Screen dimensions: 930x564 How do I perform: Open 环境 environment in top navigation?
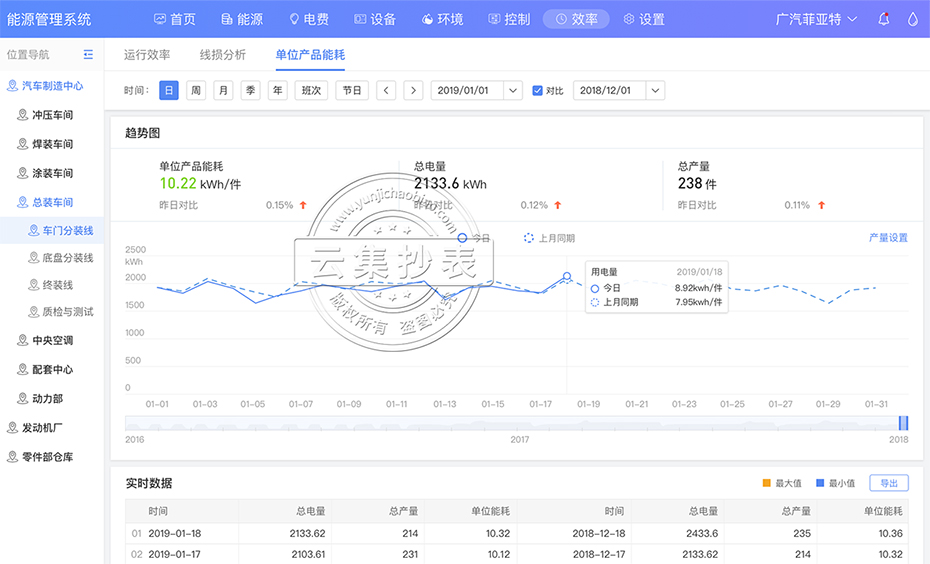coord(442,19)
